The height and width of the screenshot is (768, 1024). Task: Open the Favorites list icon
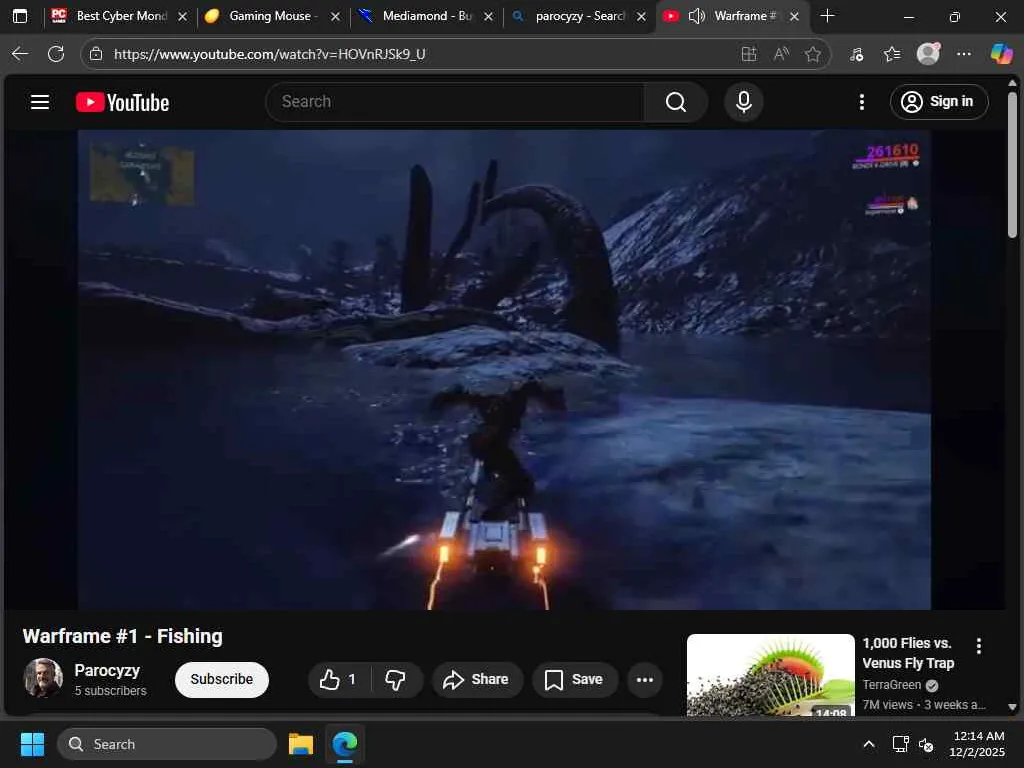[x=892, y=54]
